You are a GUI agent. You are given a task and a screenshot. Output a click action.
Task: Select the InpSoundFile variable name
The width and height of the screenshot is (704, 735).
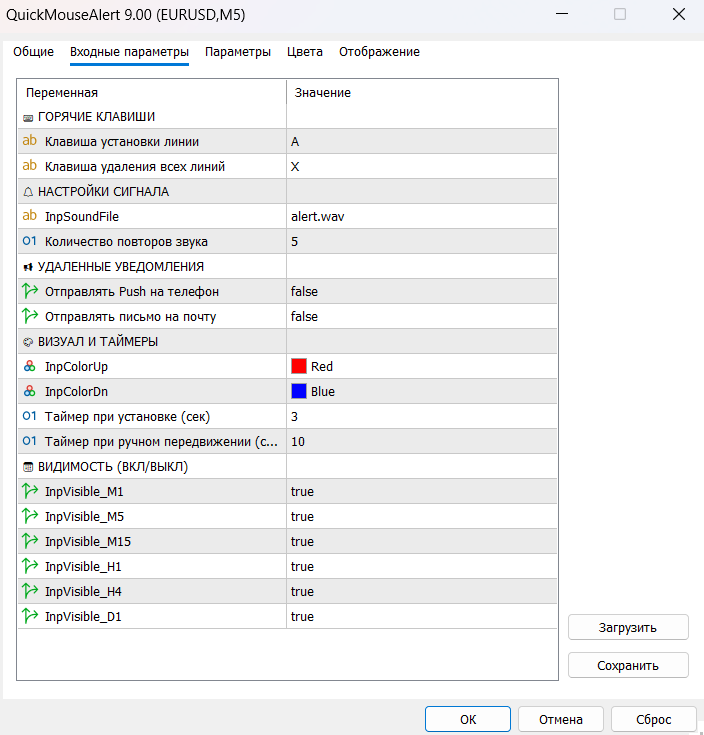[82, 217]
